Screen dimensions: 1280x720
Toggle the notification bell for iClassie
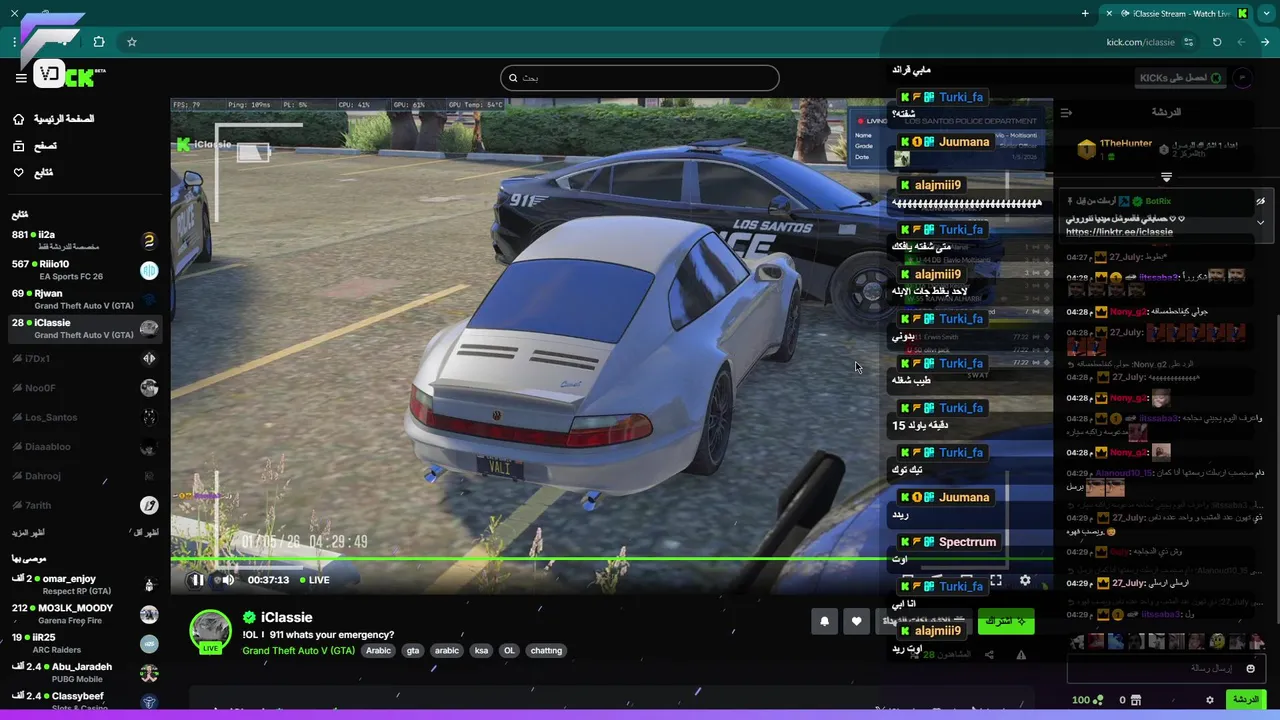coord(824,621)
